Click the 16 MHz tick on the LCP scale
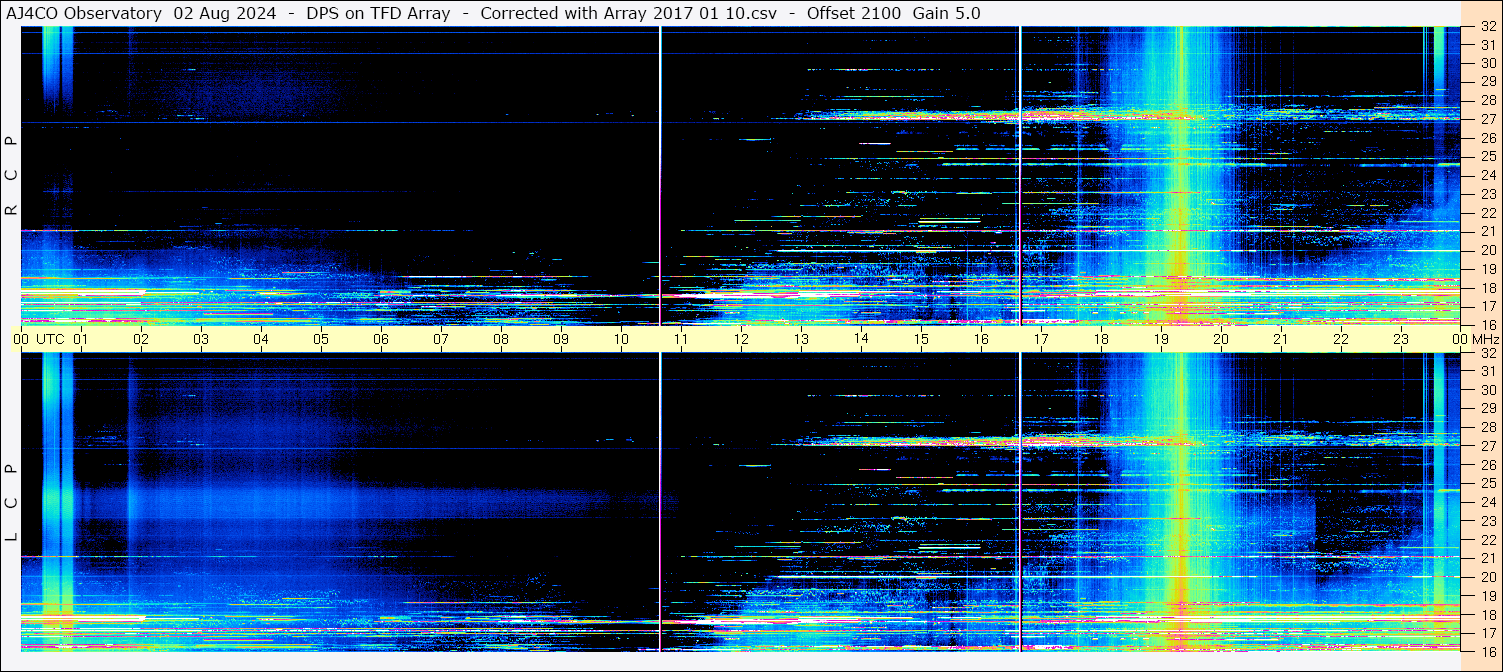The height and width of the screenshot is (672, 1503). (x=1488, y=650)
